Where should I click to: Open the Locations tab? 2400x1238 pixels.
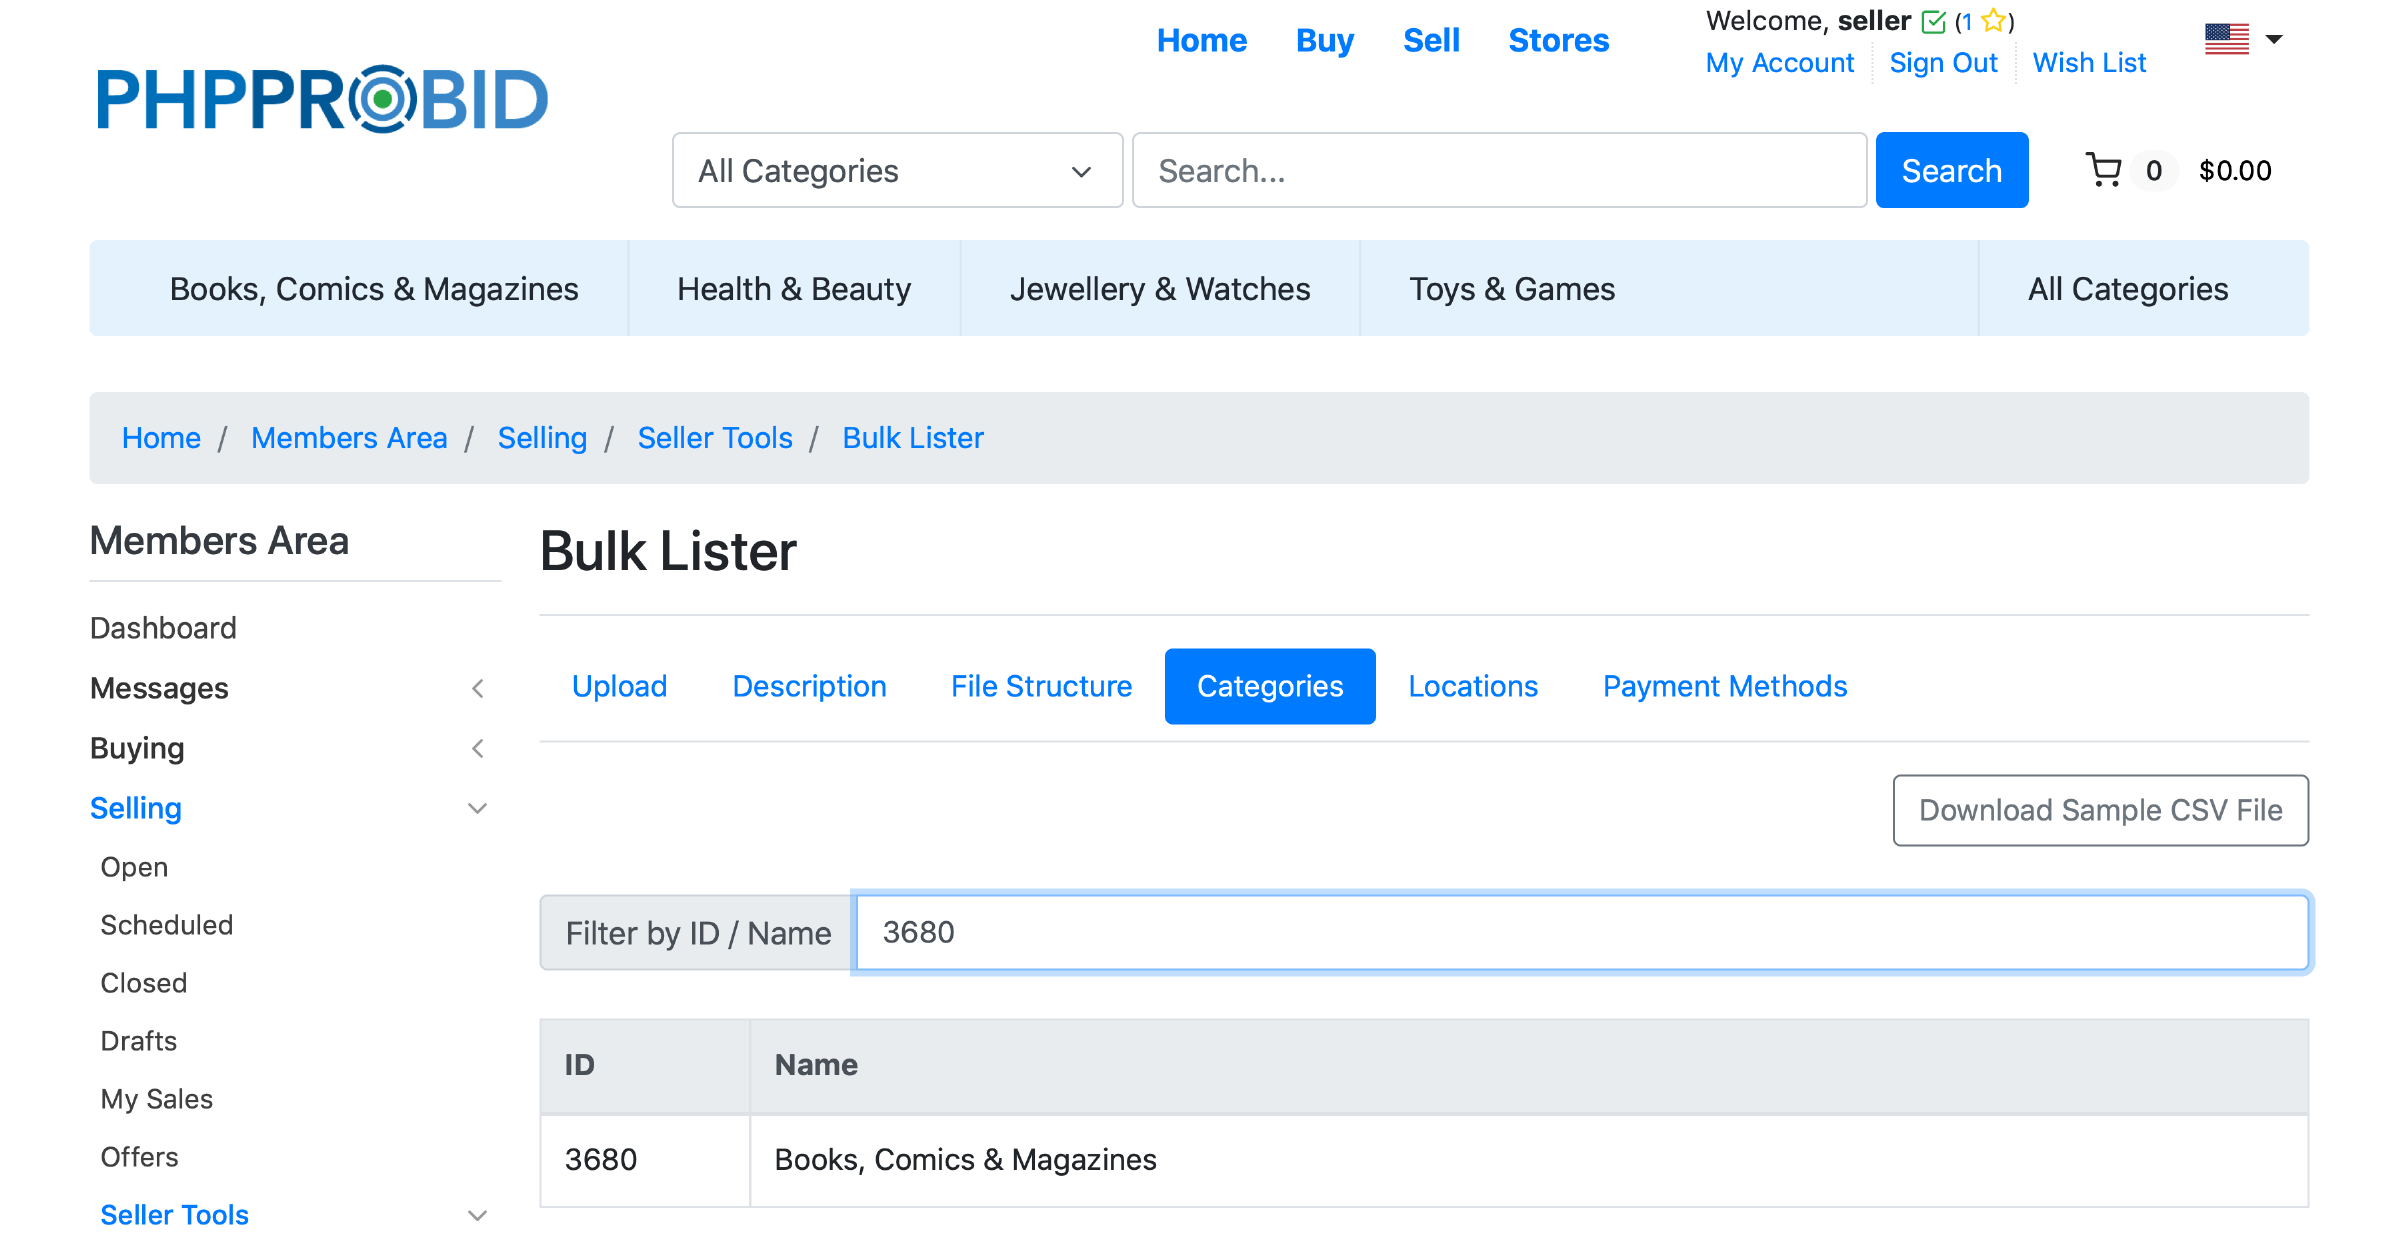pyautogui.click(x=1472, y=686)
